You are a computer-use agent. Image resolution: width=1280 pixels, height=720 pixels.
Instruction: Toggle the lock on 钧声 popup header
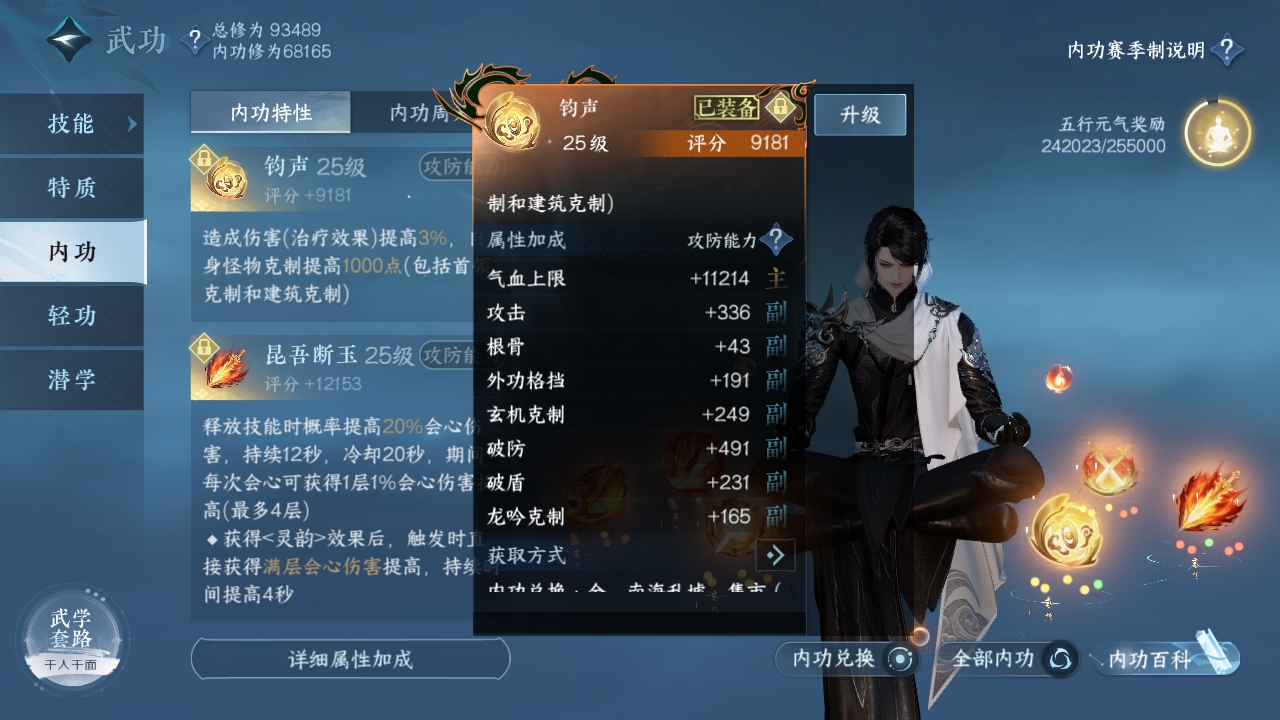pos(780,106)
